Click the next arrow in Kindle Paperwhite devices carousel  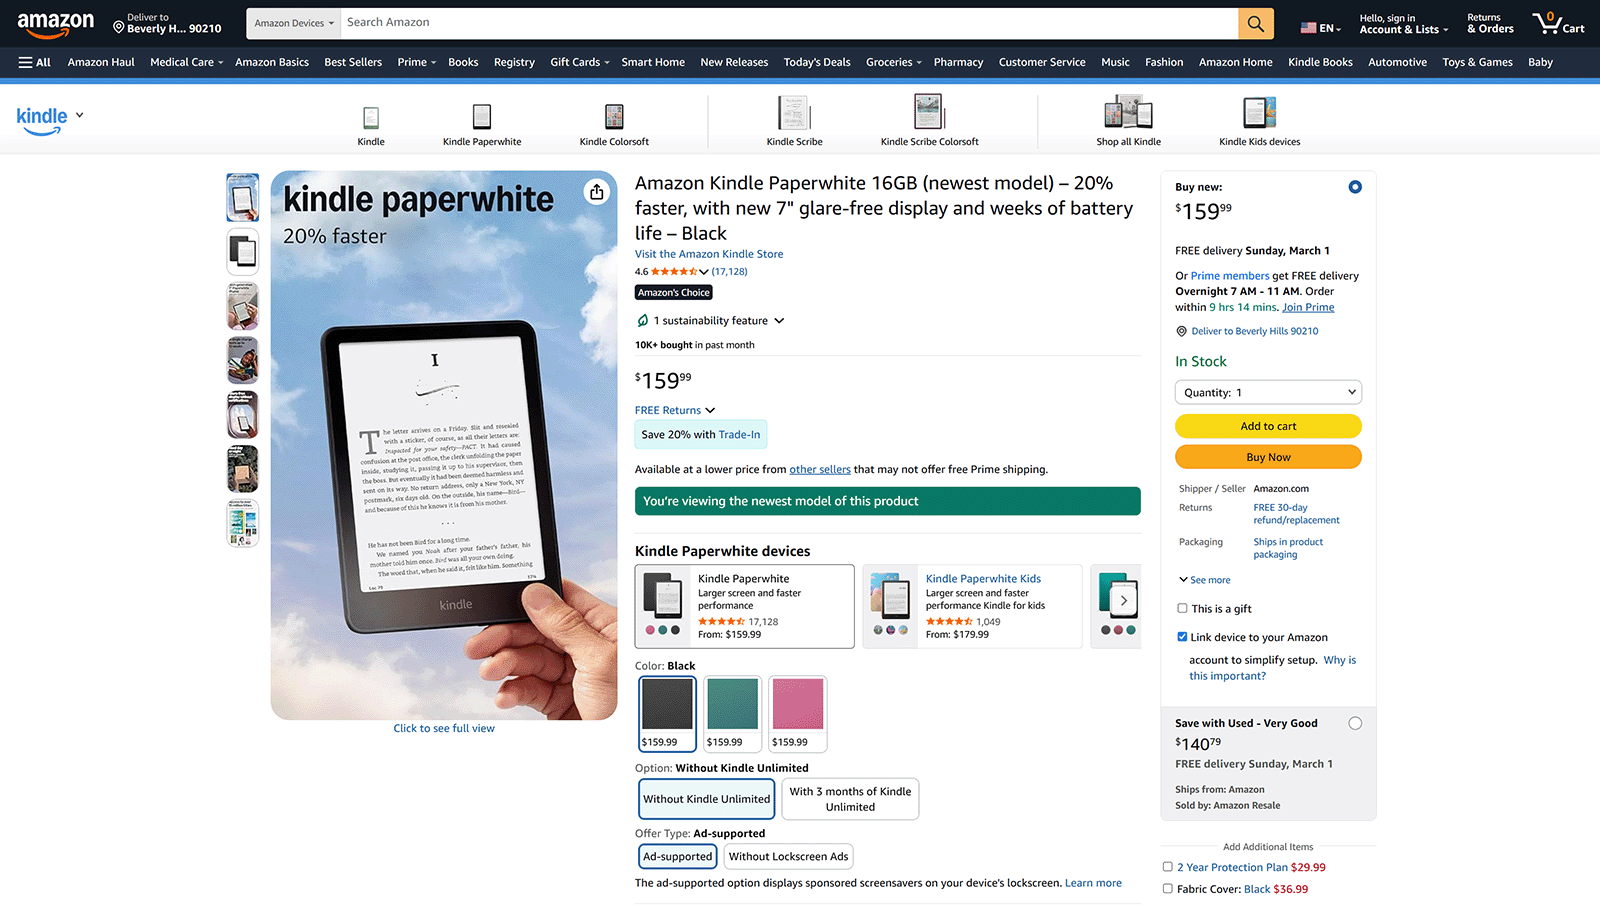click(x=1124, y=598)
